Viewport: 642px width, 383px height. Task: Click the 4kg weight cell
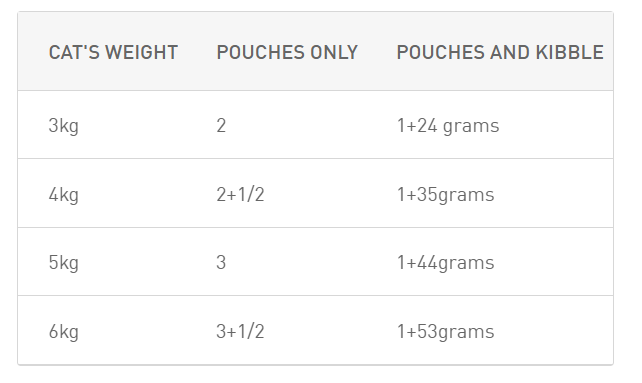coord(63,194)
